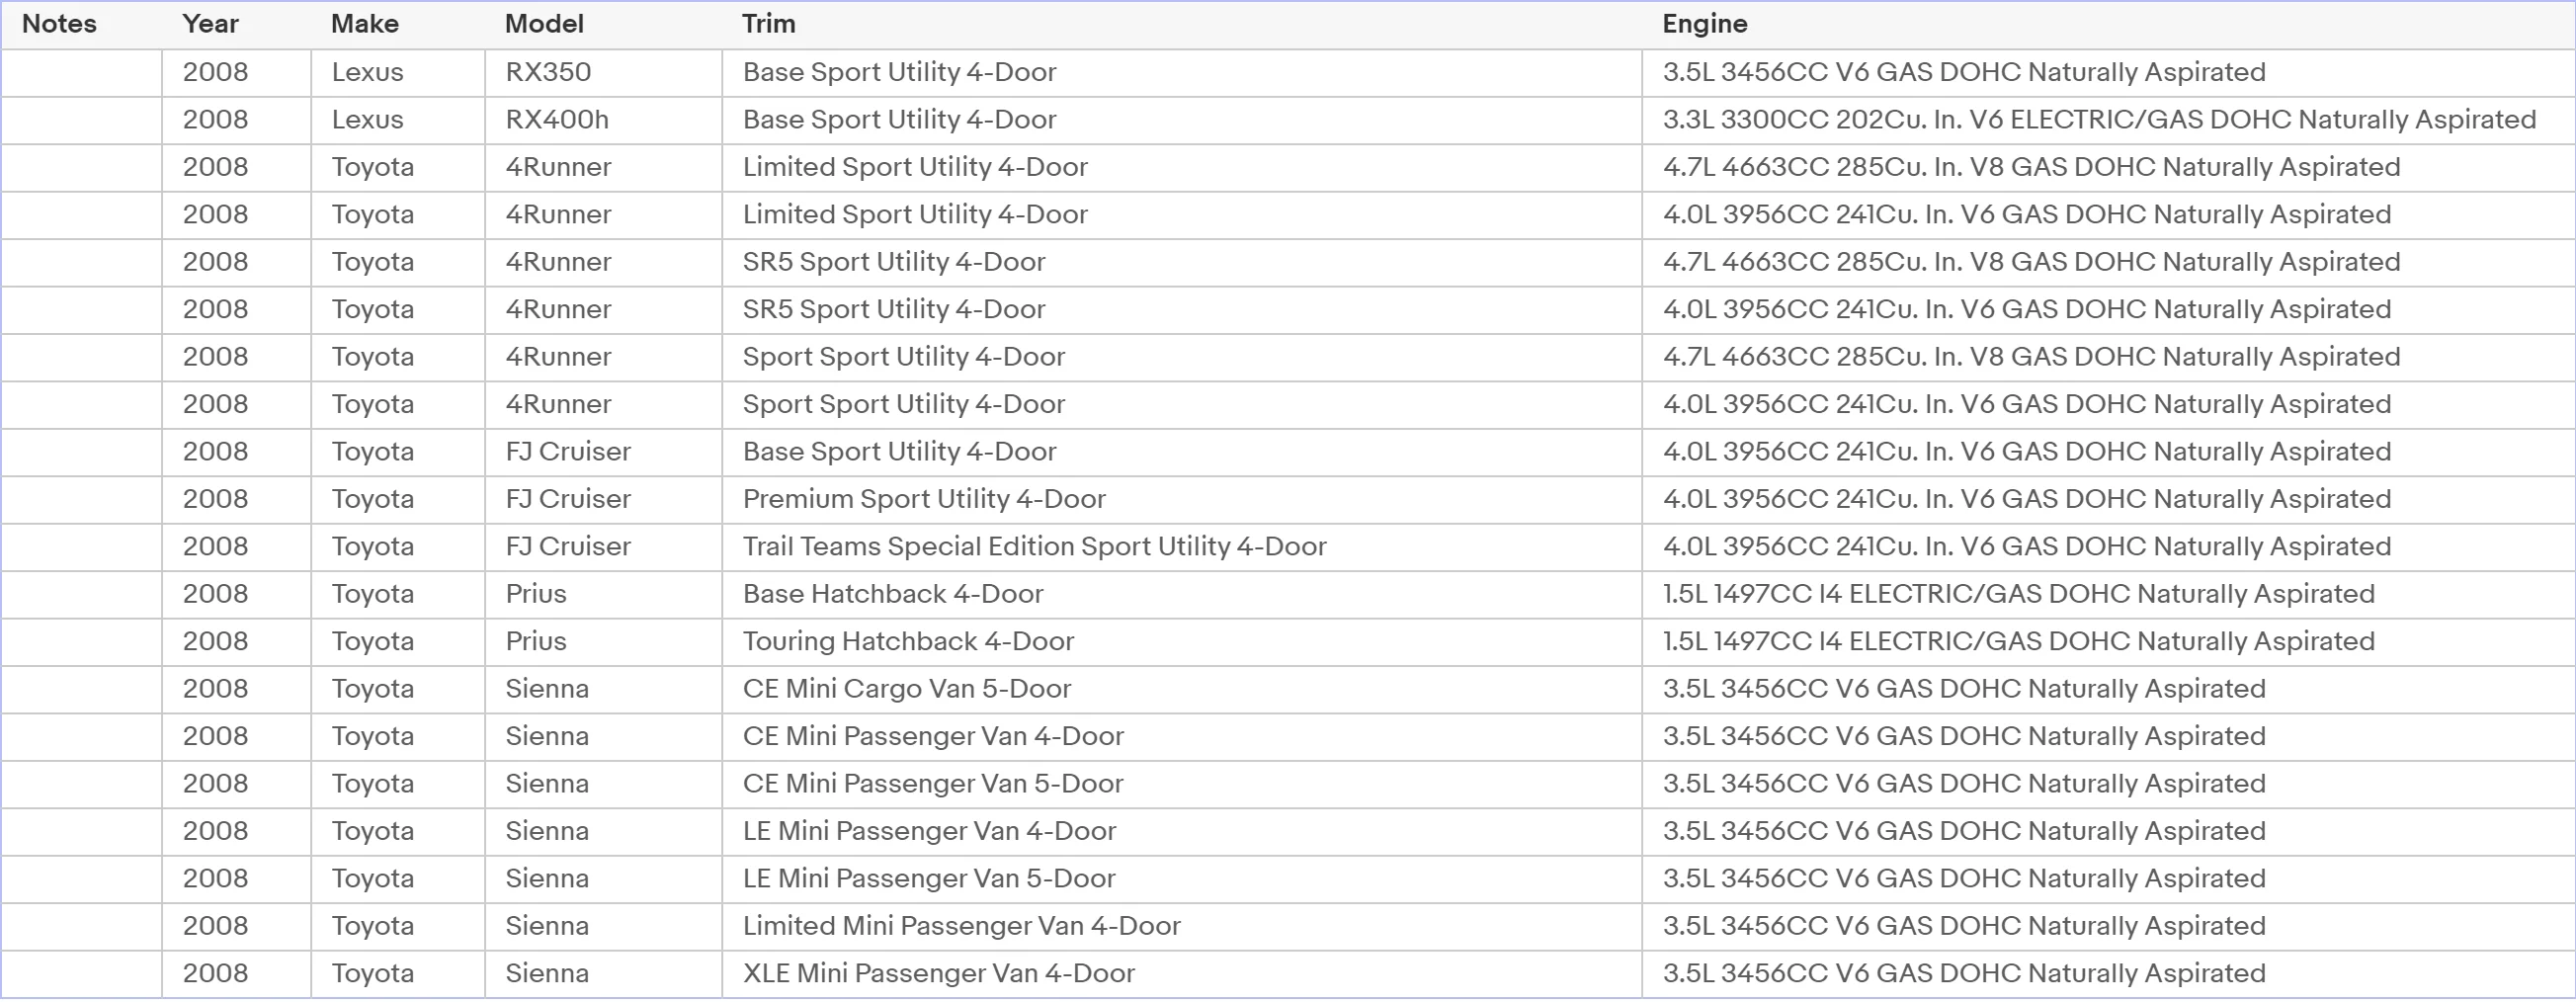Select the Lexus RX350 model cell

[x=603, y=73]
